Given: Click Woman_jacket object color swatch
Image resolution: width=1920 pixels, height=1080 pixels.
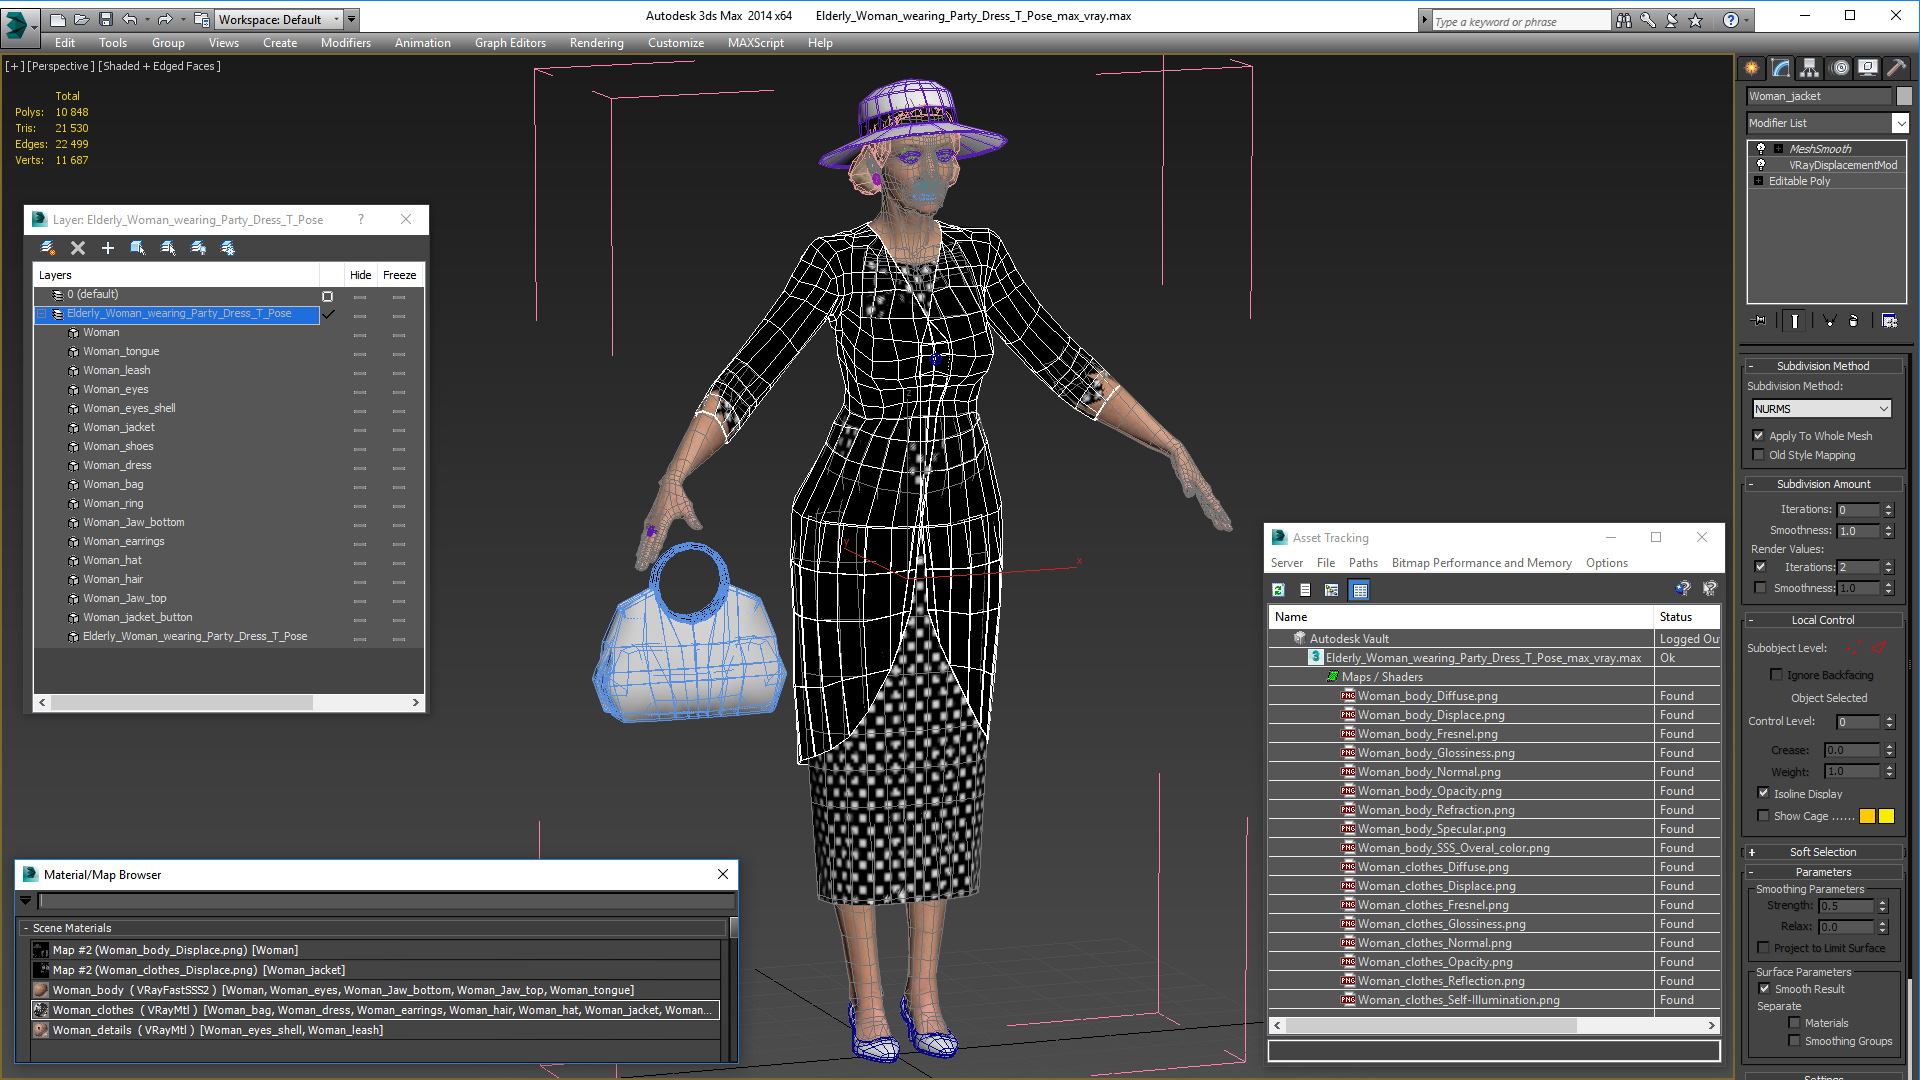Looking at the screenshot, I should coord(1904,96).
